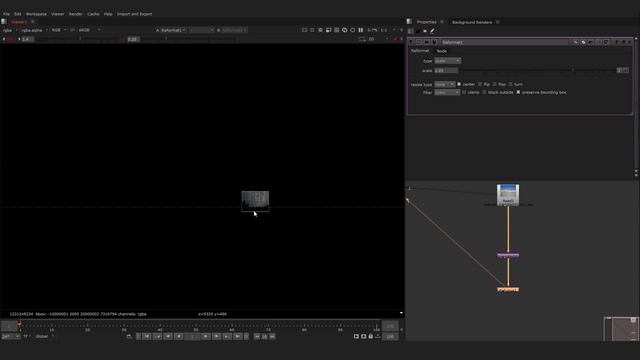
Task: Toggle the black outside checkbox
Action: (x=484, y=92)
